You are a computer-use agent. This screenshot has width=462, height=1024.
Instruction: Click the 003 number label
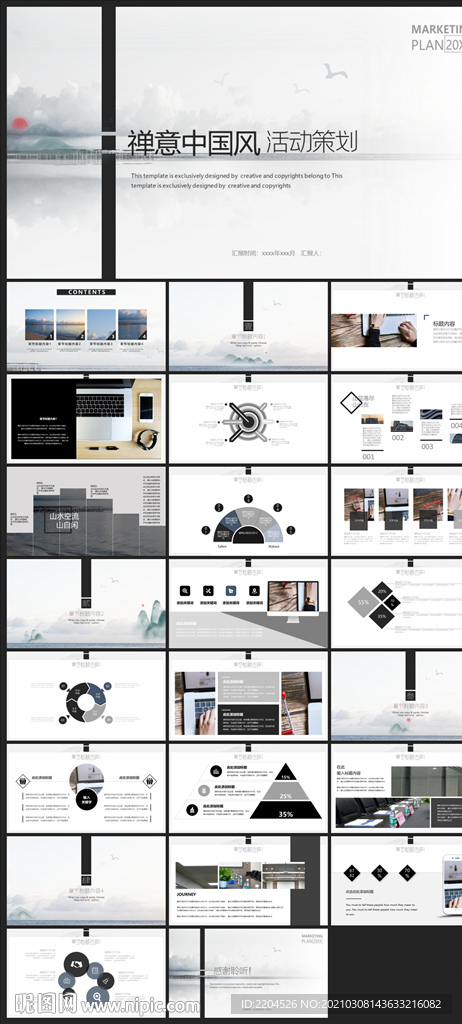coord(427,447)
